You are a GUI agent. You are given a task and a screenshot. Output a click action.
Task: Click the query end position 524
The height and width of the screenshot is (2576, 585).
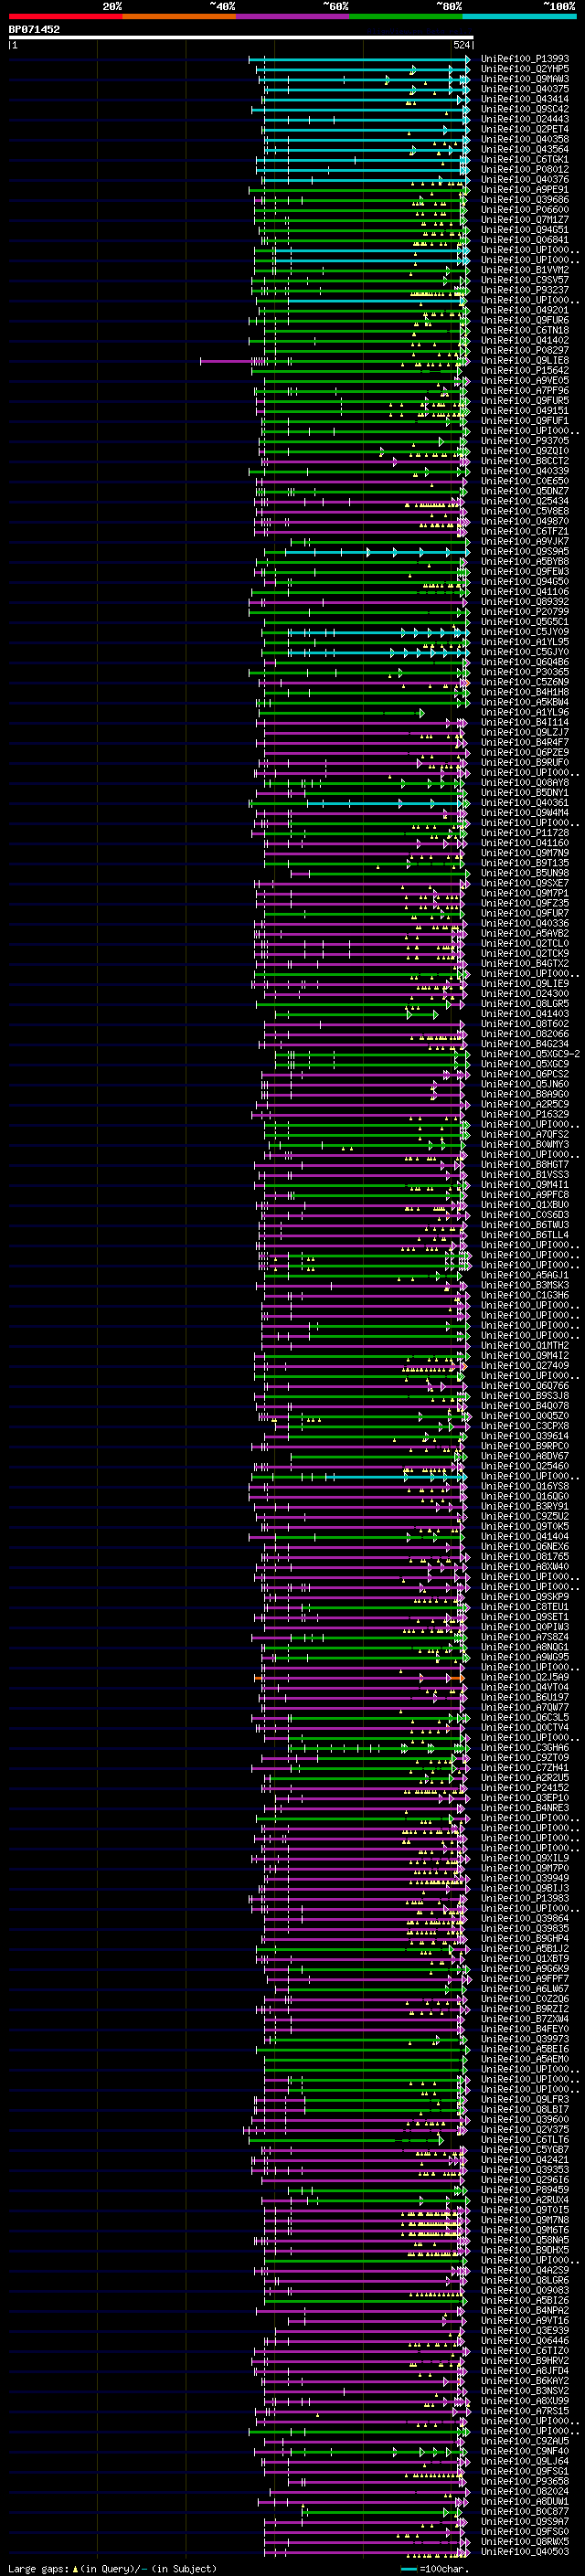tap(461, 45)
